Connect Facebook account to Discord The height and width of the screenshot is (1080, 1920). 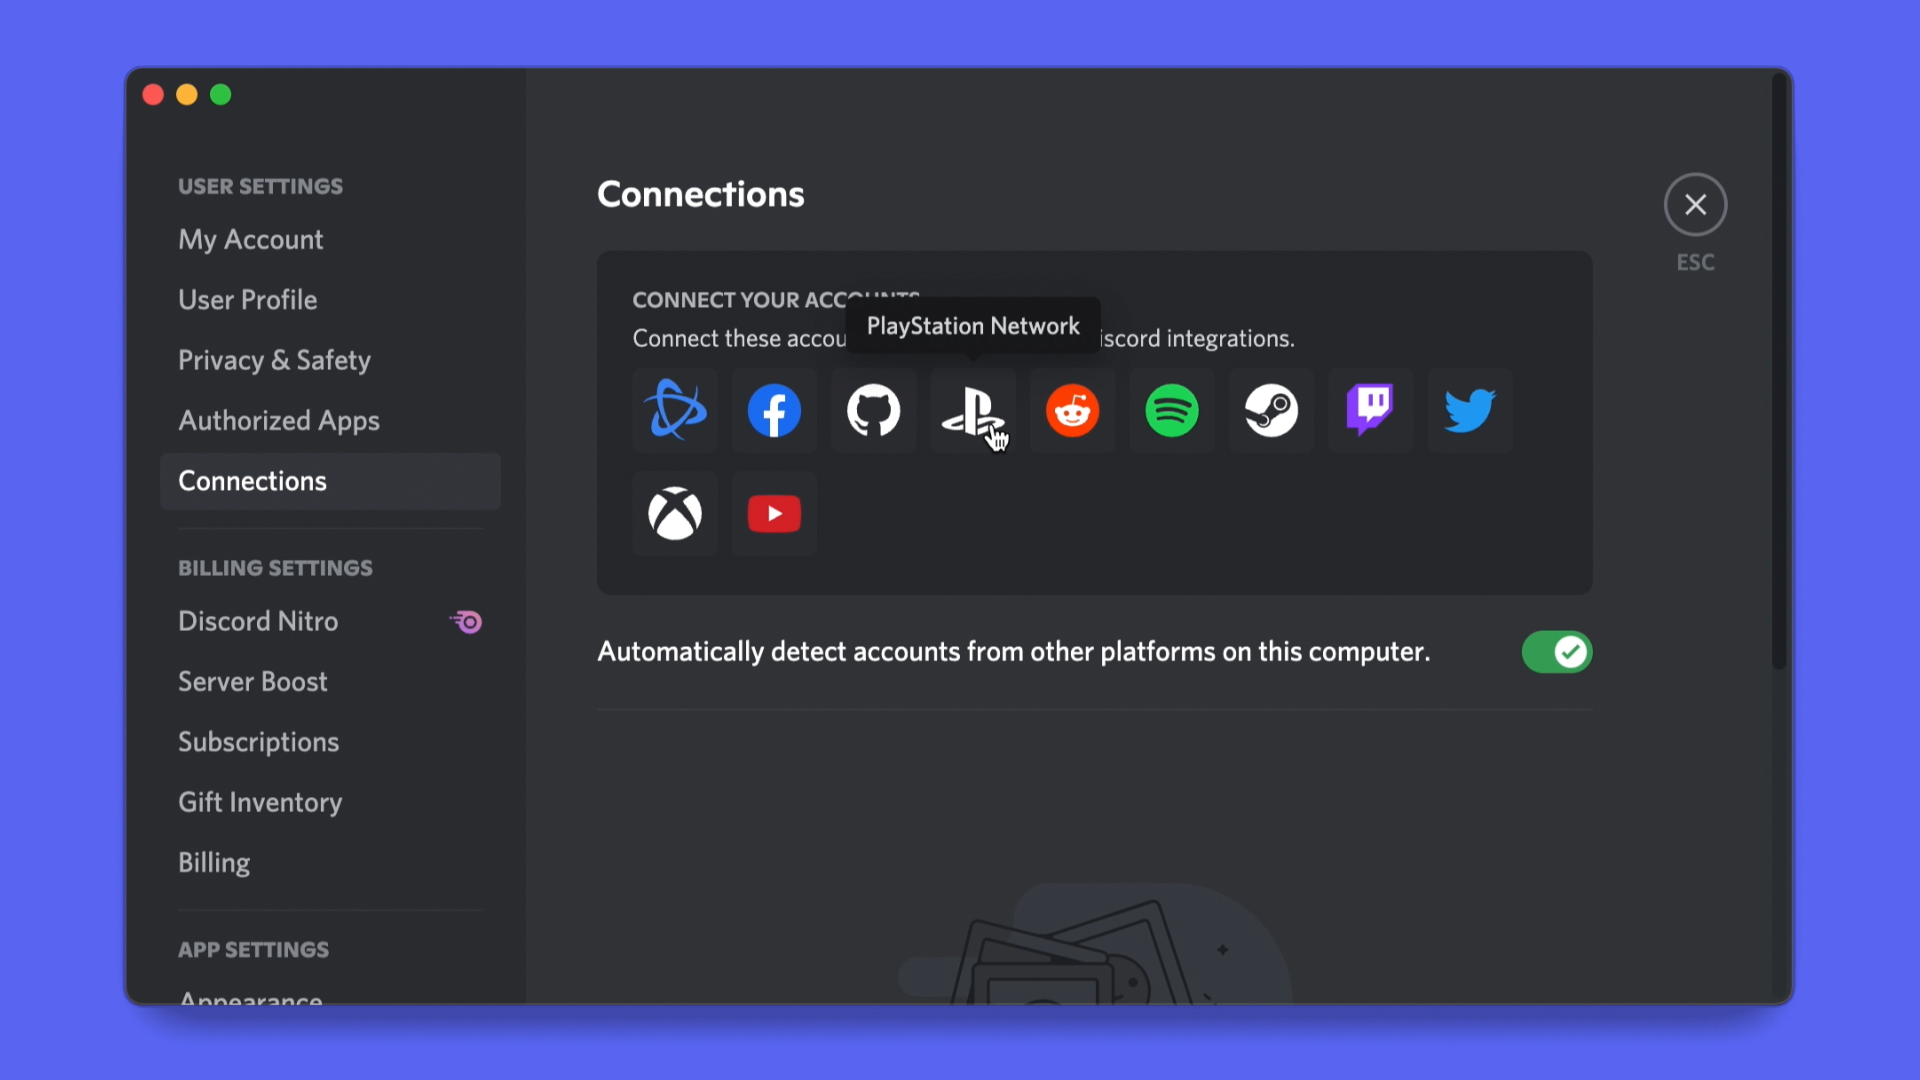click(774, 410)
